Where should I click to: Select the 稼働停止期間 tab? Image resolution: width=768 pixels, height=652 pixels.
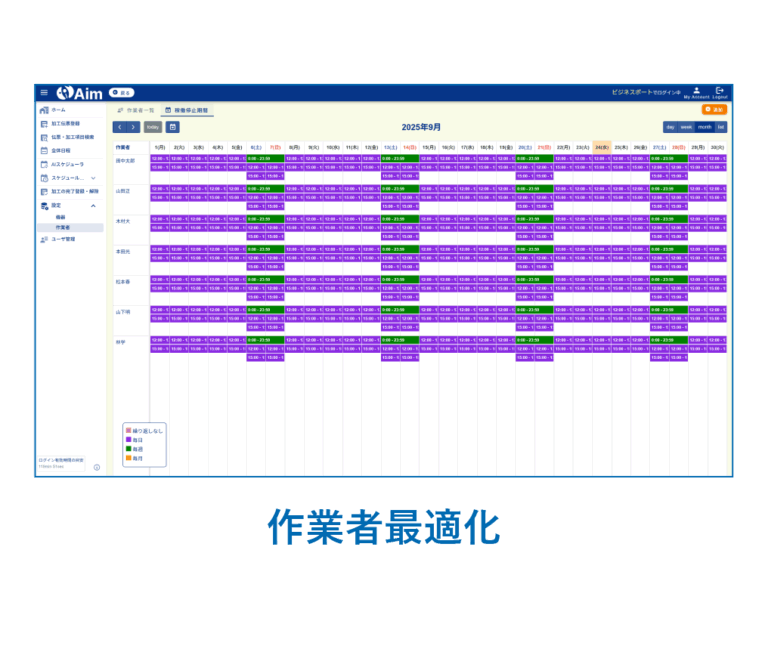pyautogui.click(x=187, y=109)
